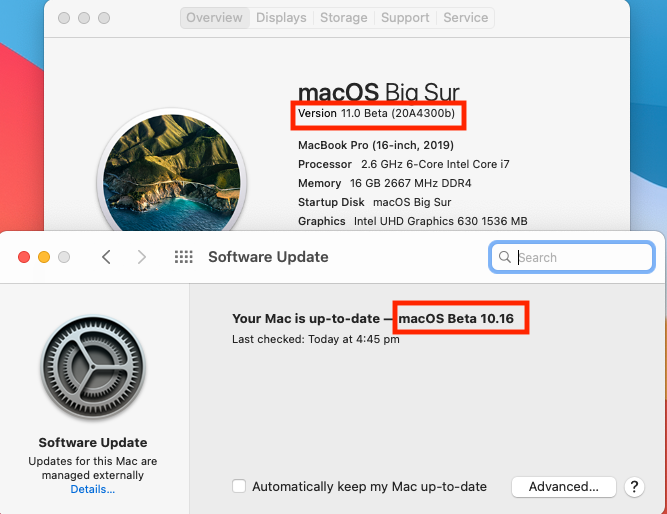667x514 pixels.
Task: Click the Big Sur landscape image
Action: pyautogui.click(x=172, y=174)
